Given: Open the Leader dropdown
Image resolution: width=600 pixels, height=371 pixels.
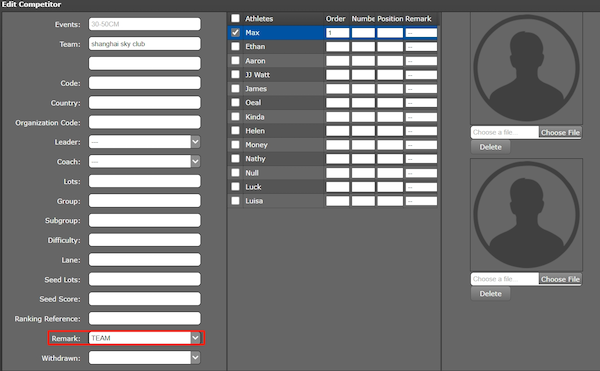Looking at the screenshot, I should 195,142.
